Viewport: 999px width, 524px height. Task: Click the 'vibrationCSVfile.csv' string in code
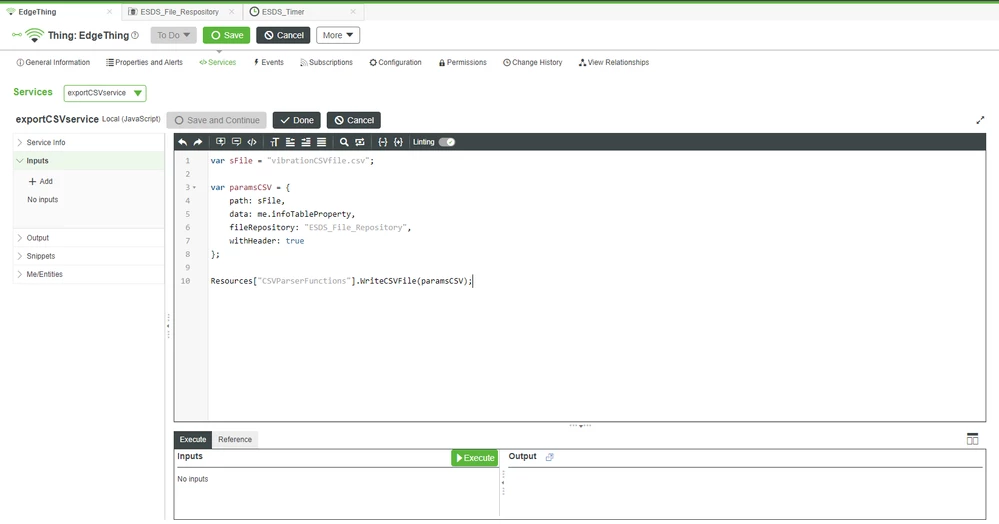(318, 161)
